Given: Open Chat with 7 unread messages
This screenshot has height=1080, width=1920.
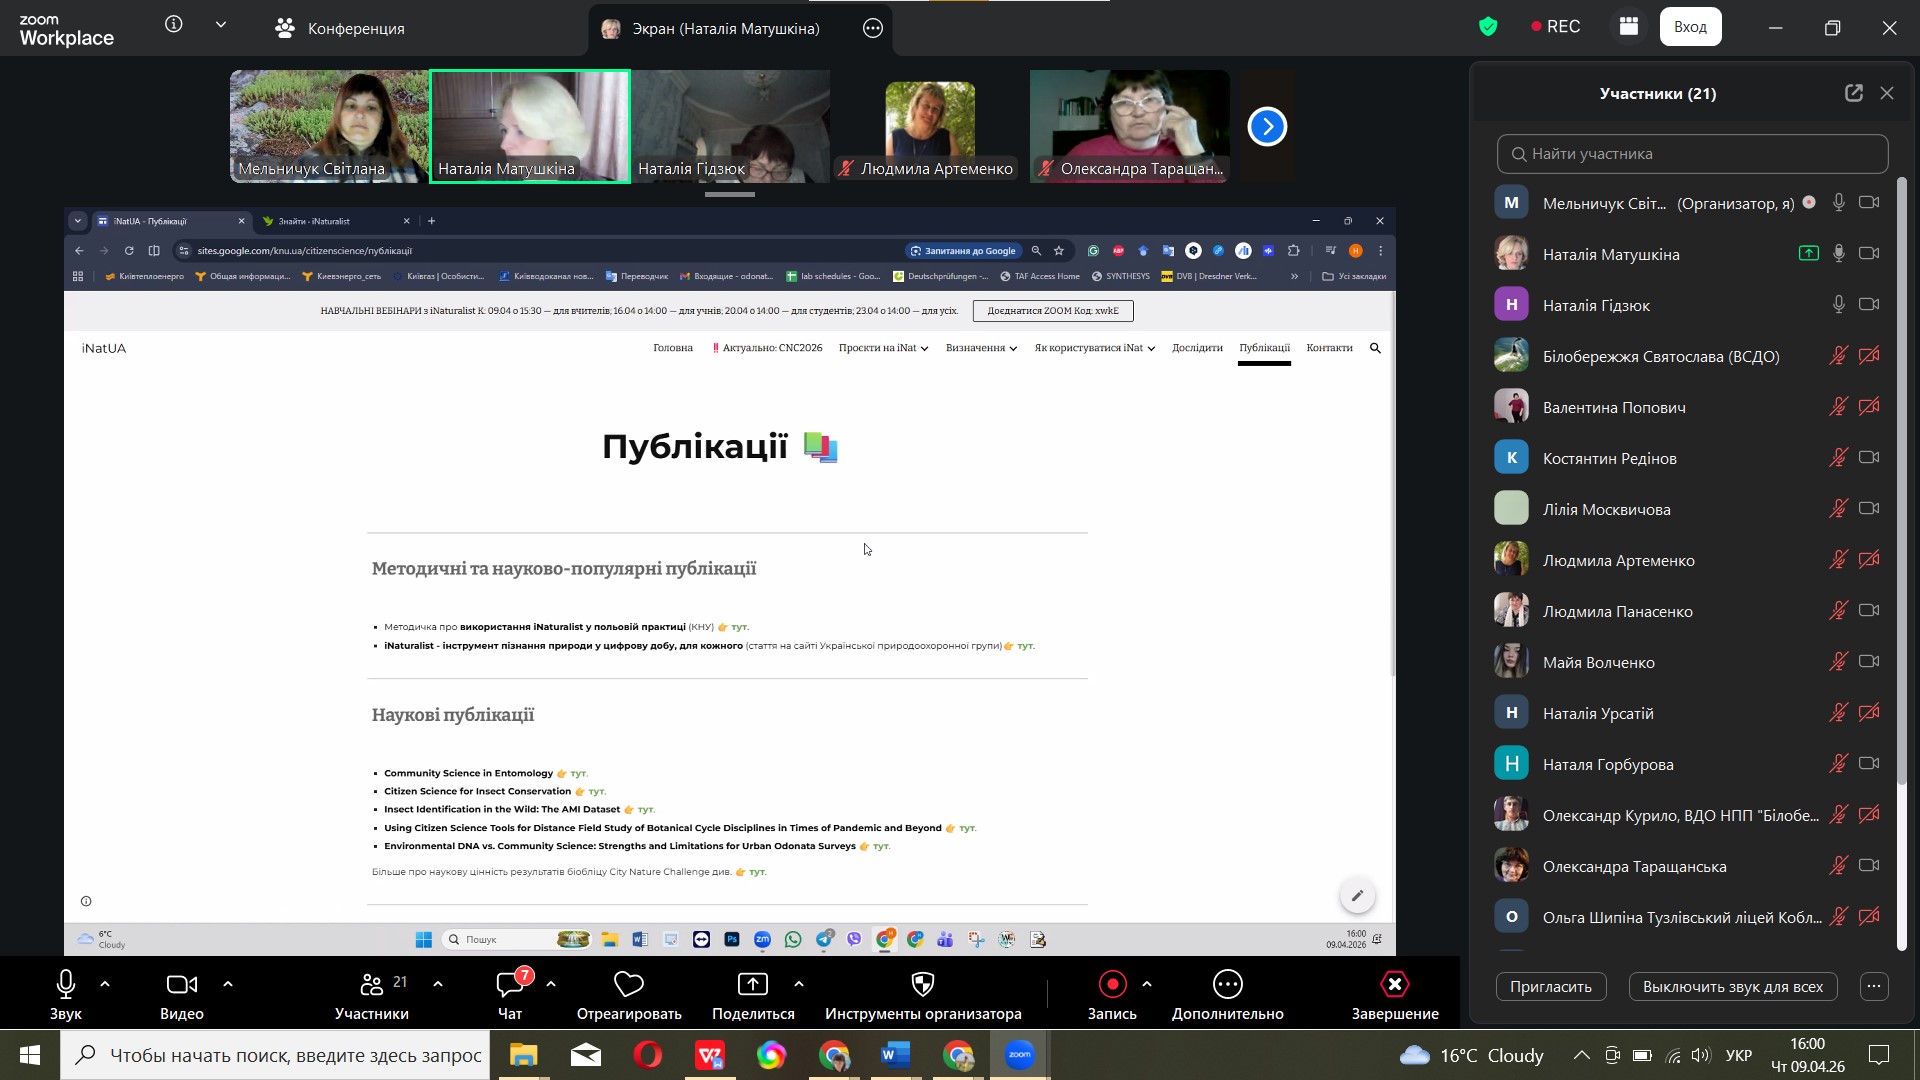Looking at the screenshot, I should (510, 985).
